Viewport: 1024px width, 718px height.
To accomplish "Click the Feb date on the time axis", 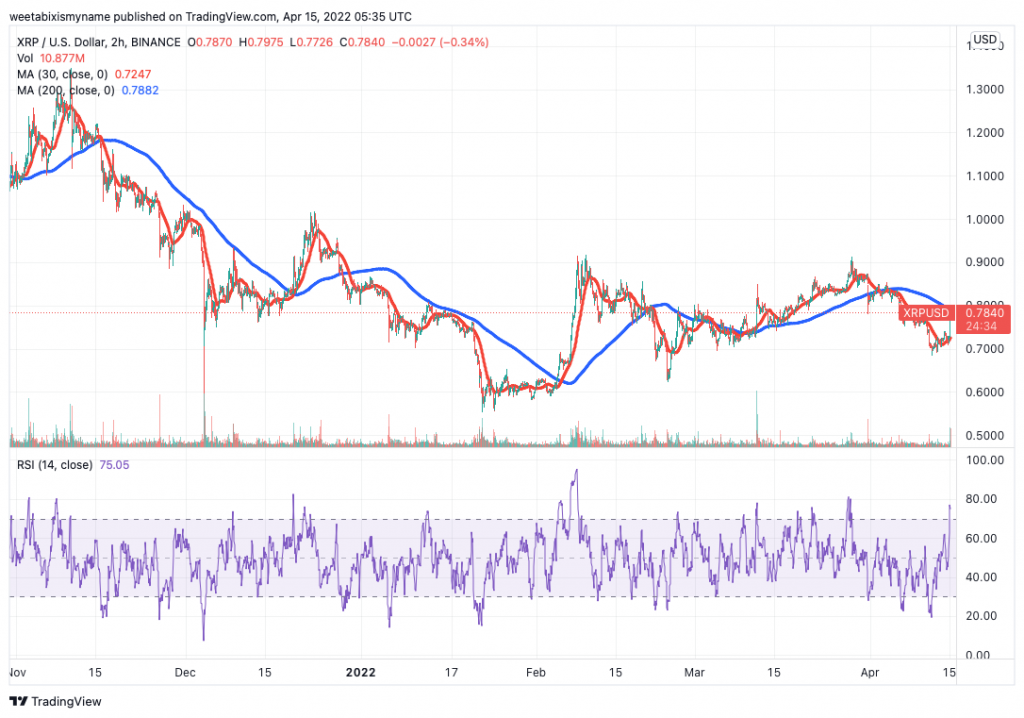I will point(536,672).
